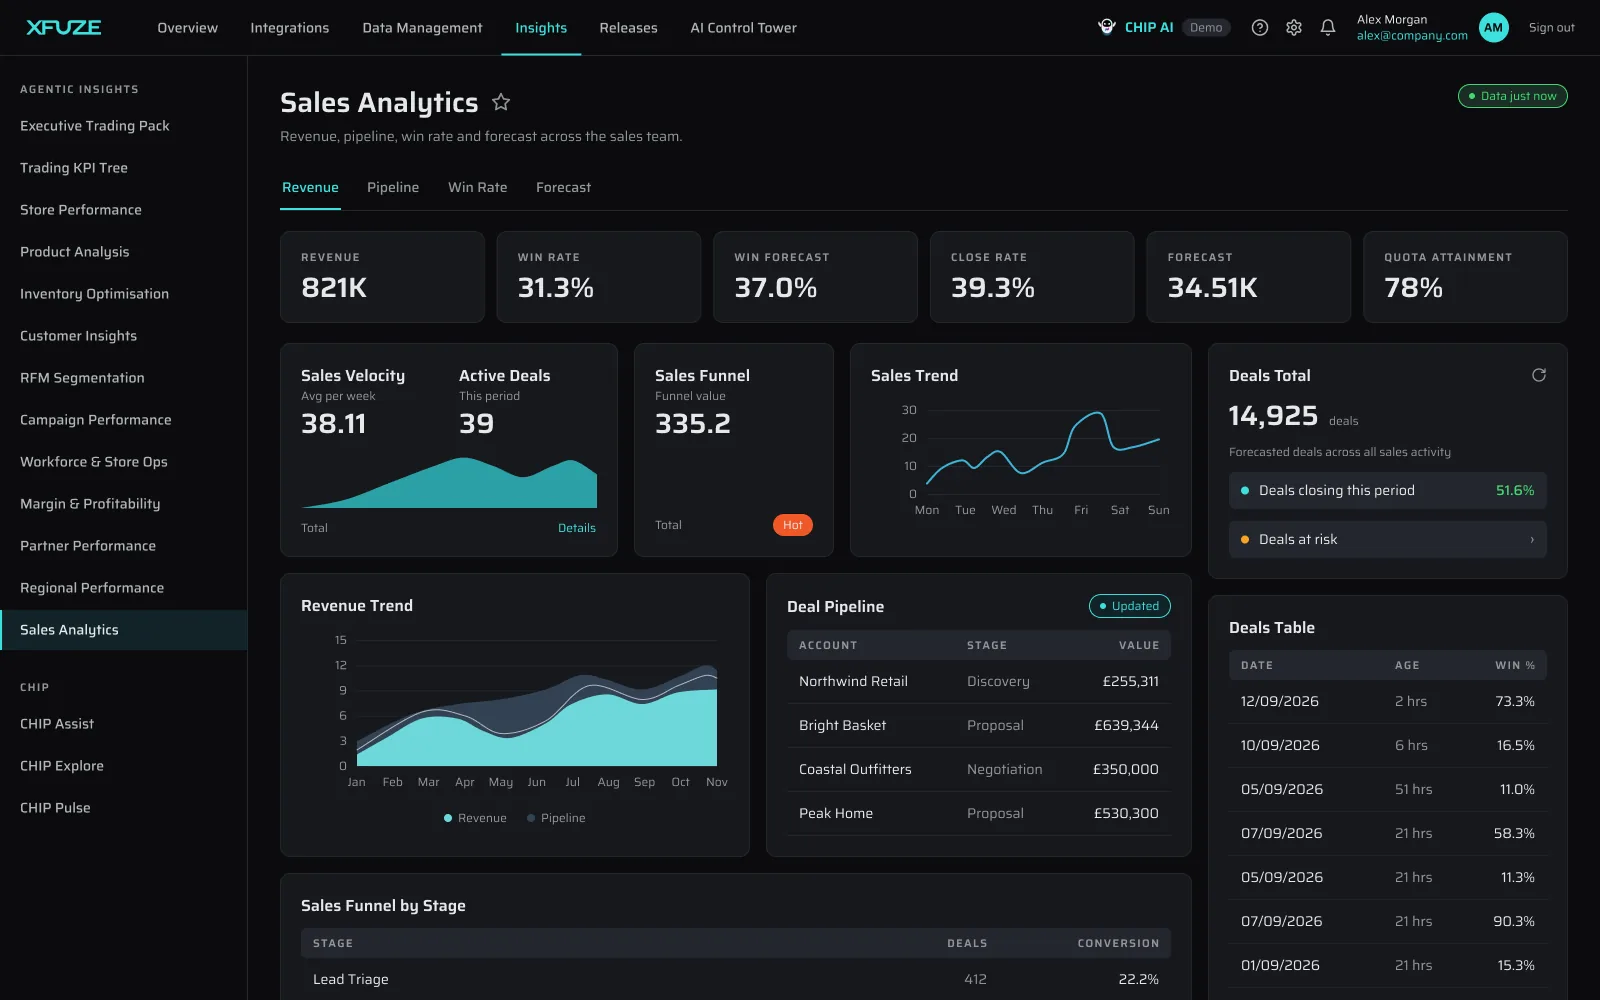Expand the Deals at risk row
1600x1000 pixels.
(1388, 539)
